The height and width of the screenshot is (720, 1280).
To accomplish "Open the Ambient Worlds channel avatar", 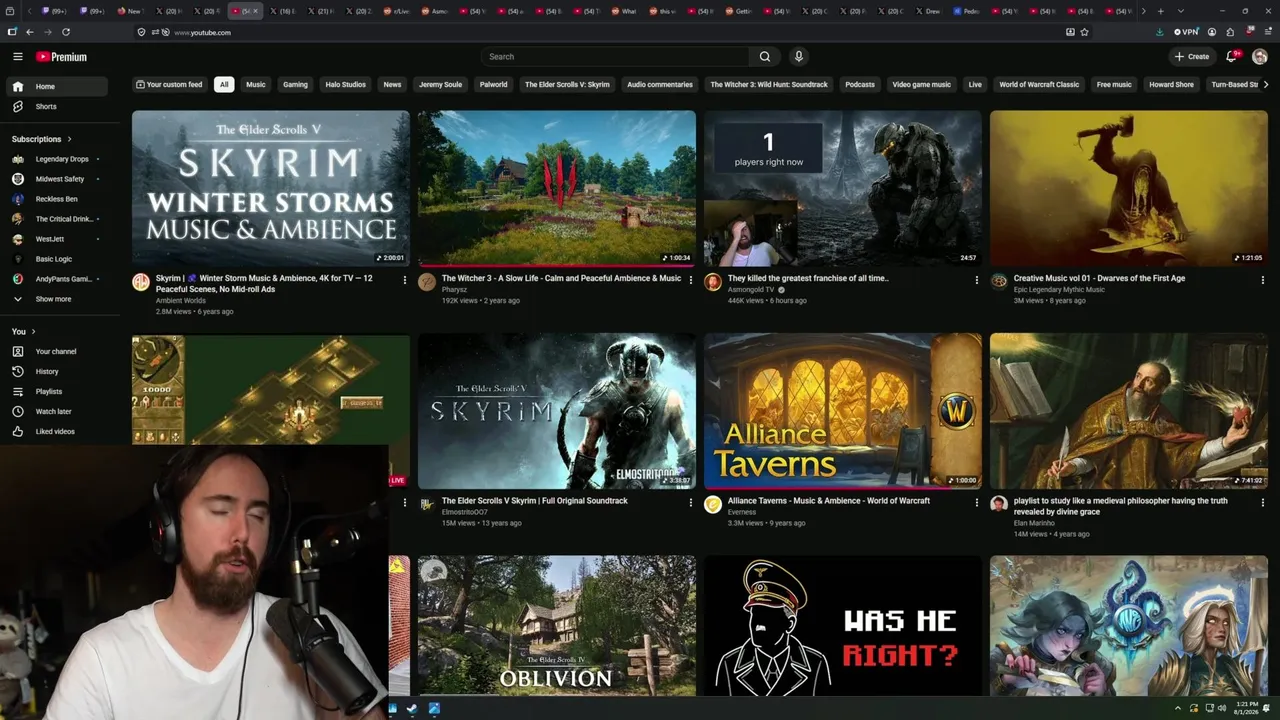I will pyautogui.click(x=141, y=282).
